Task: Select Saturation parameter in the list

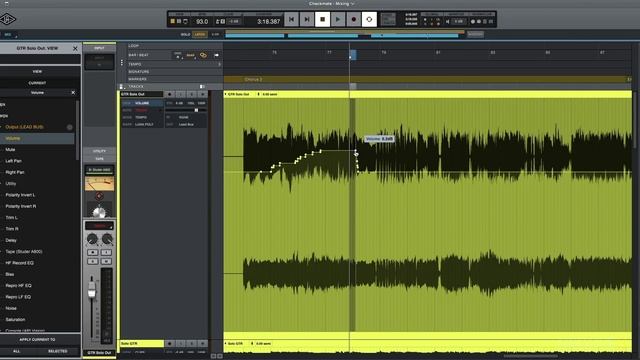Action: tap(15, 320)
